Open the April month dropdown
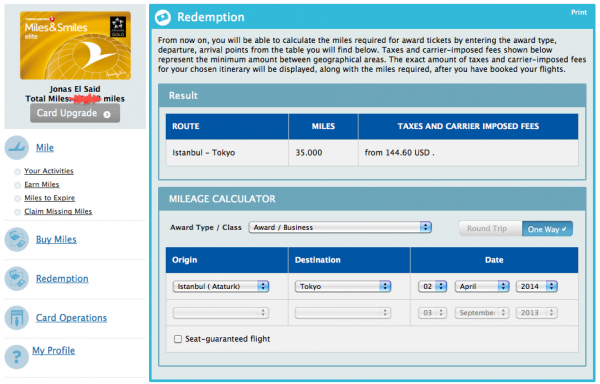600x384 pixels. pyautogui.click(x=482, y=286)
